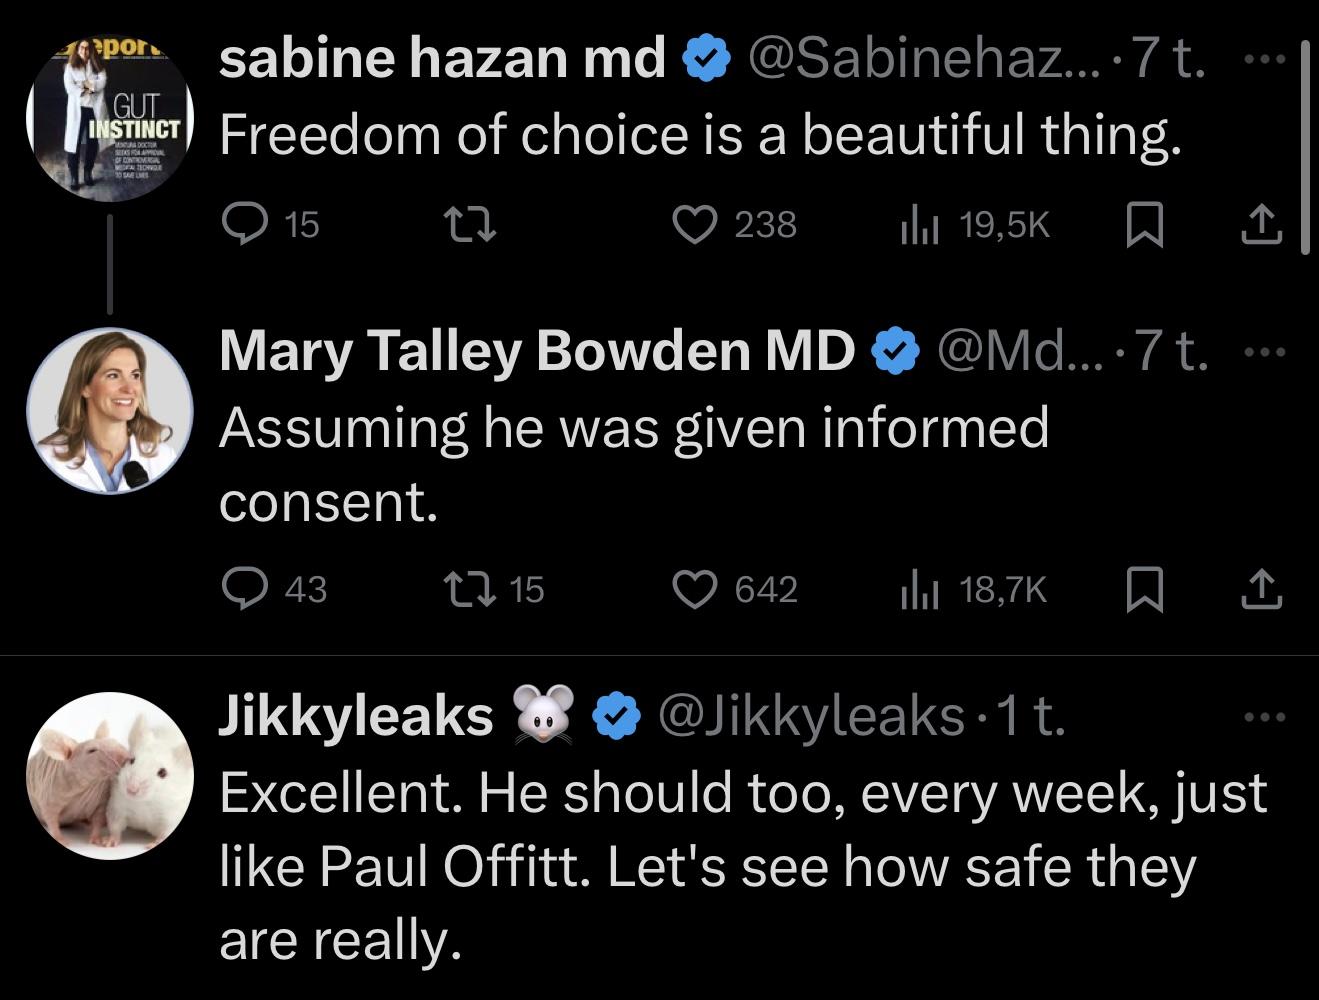Like Mary Talley Bowden's tweet

(x=695, y=590)
